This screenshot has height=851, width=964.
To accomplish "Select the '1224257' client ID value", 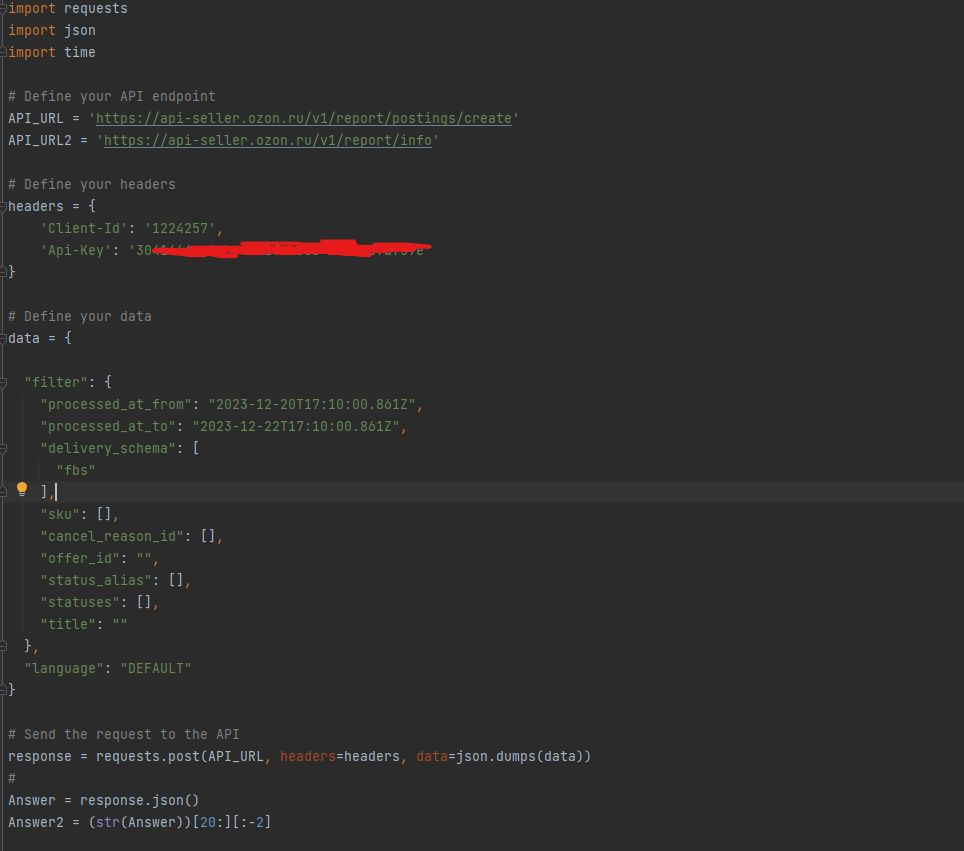I will (180, 228).
